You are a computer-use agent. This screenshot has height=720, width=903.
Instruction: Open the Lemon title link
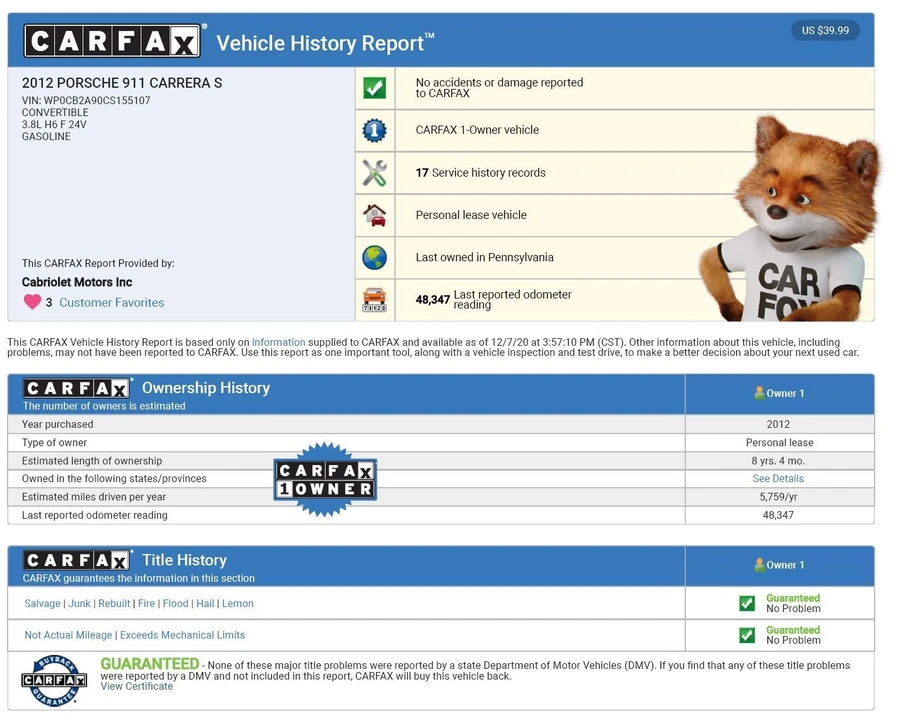pos(238,603)
